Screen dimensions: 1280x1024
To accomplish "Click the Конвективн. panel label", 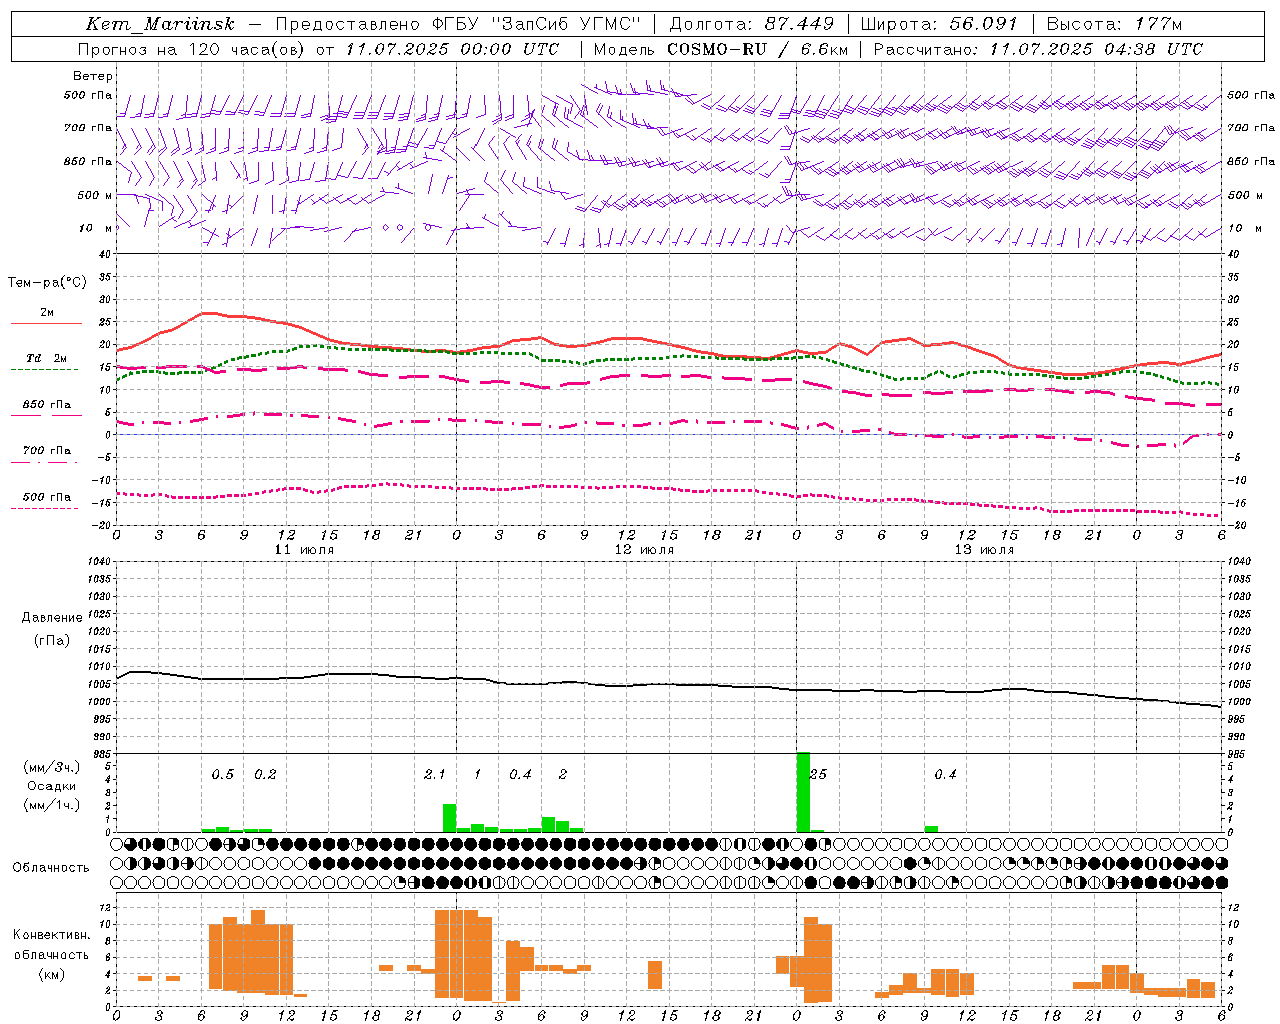I will click(52, 935).
